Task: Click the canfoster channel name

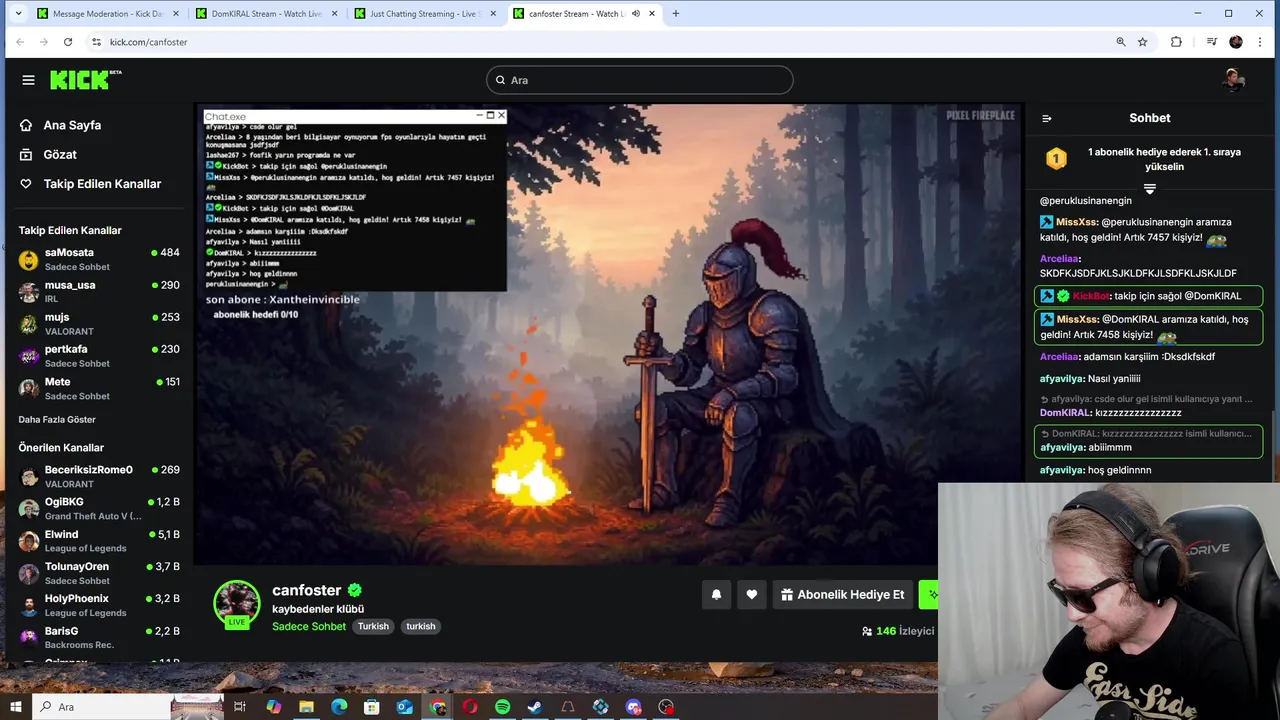Action: coord(307,590)
